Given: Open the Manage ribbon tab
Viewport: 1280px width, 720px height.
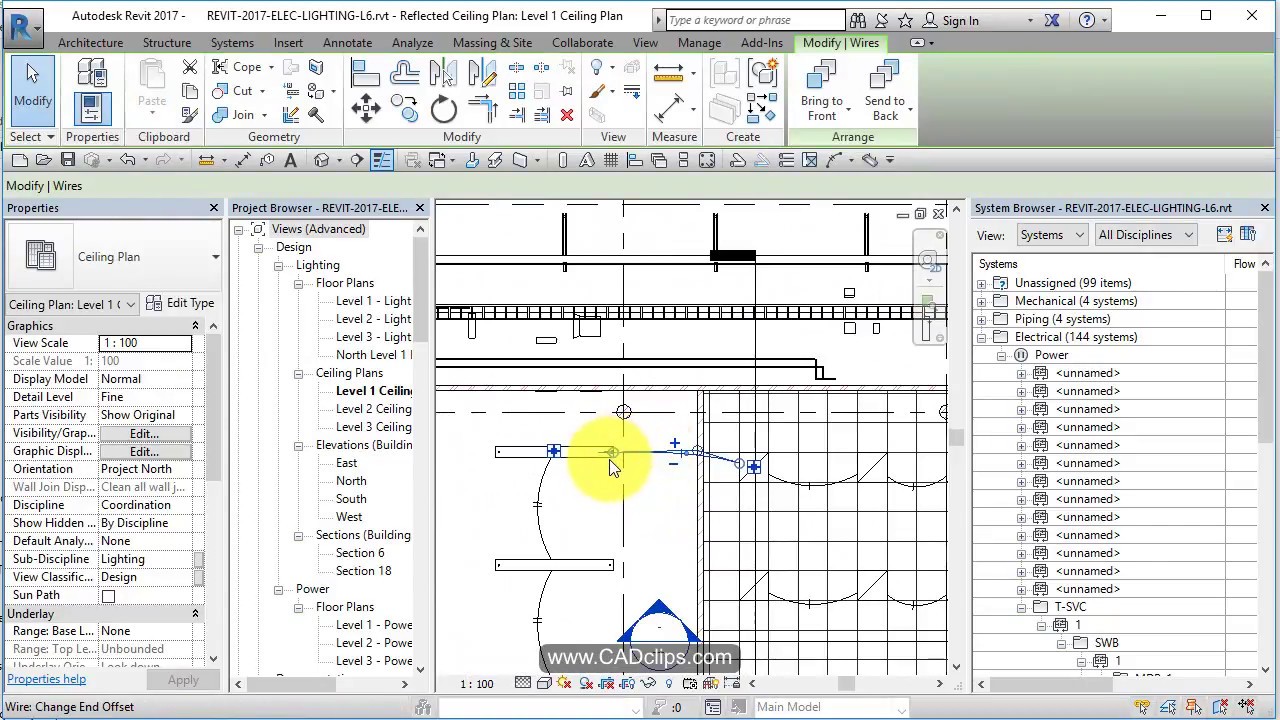Looking at the screenshot, I should (x=699, y=42).
